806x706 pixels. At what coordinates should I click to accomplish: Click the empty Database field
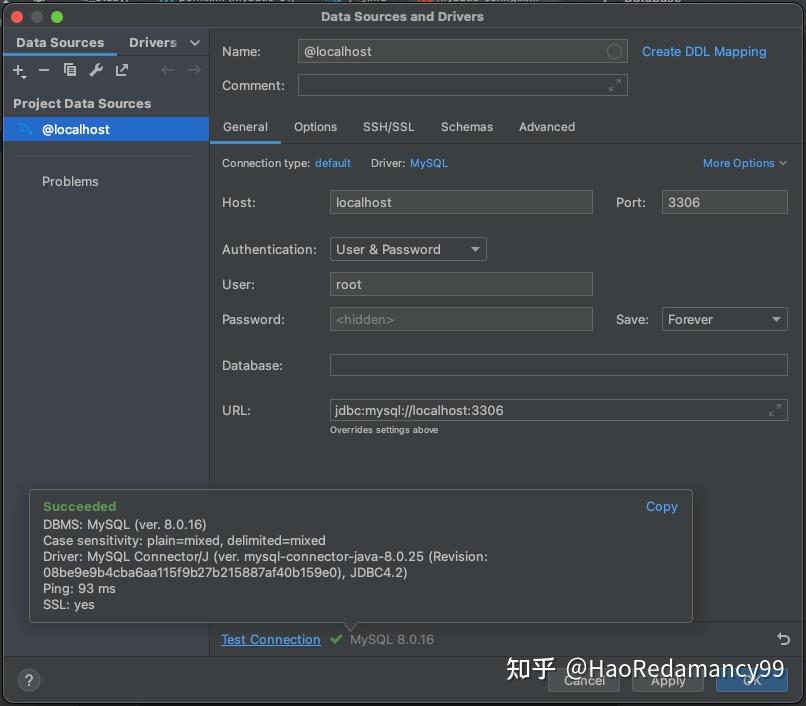pos(558,365)
